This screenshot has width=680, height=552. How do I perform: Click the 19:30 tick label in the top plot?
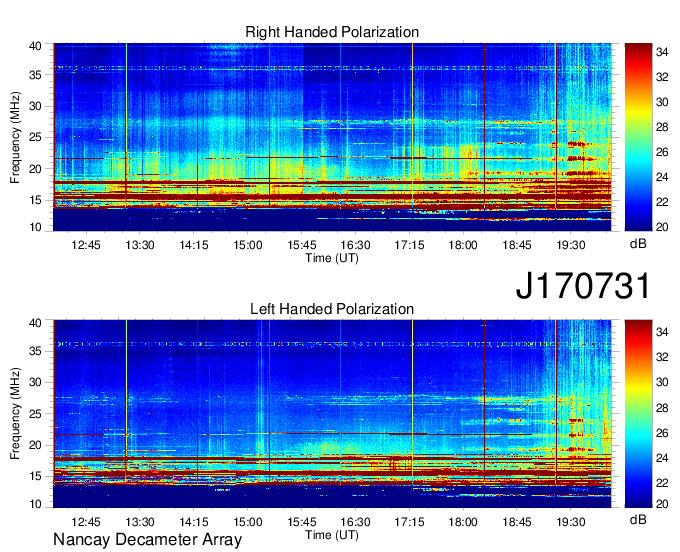tap(571, 245)
